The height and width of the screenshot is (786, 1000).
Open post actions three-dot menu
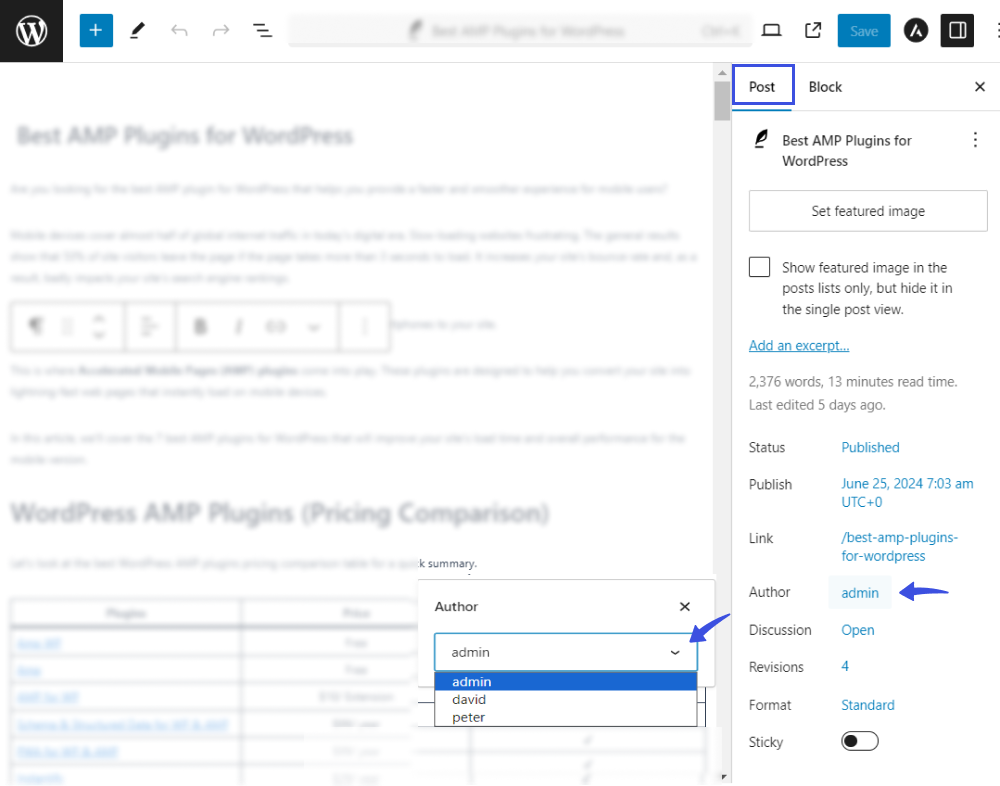click(974, 140)
